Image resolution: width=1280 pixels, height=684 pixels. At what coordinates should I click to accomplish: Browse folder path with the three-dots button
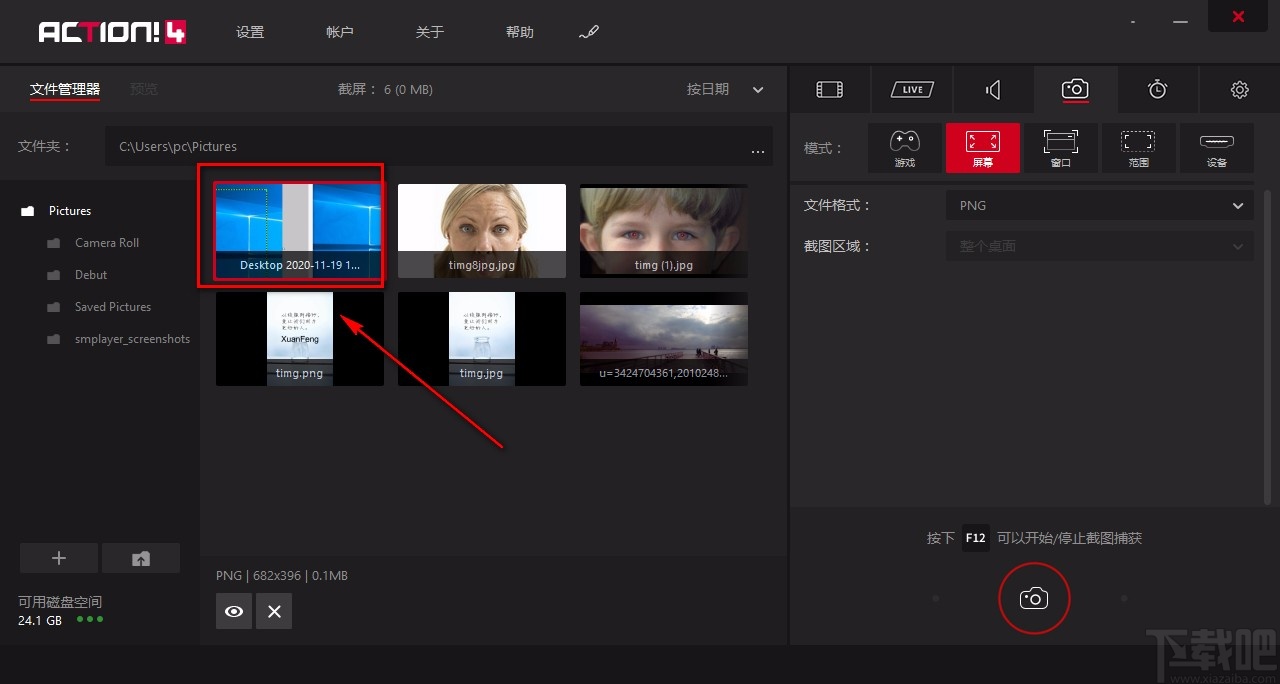[x=758, y=151]
